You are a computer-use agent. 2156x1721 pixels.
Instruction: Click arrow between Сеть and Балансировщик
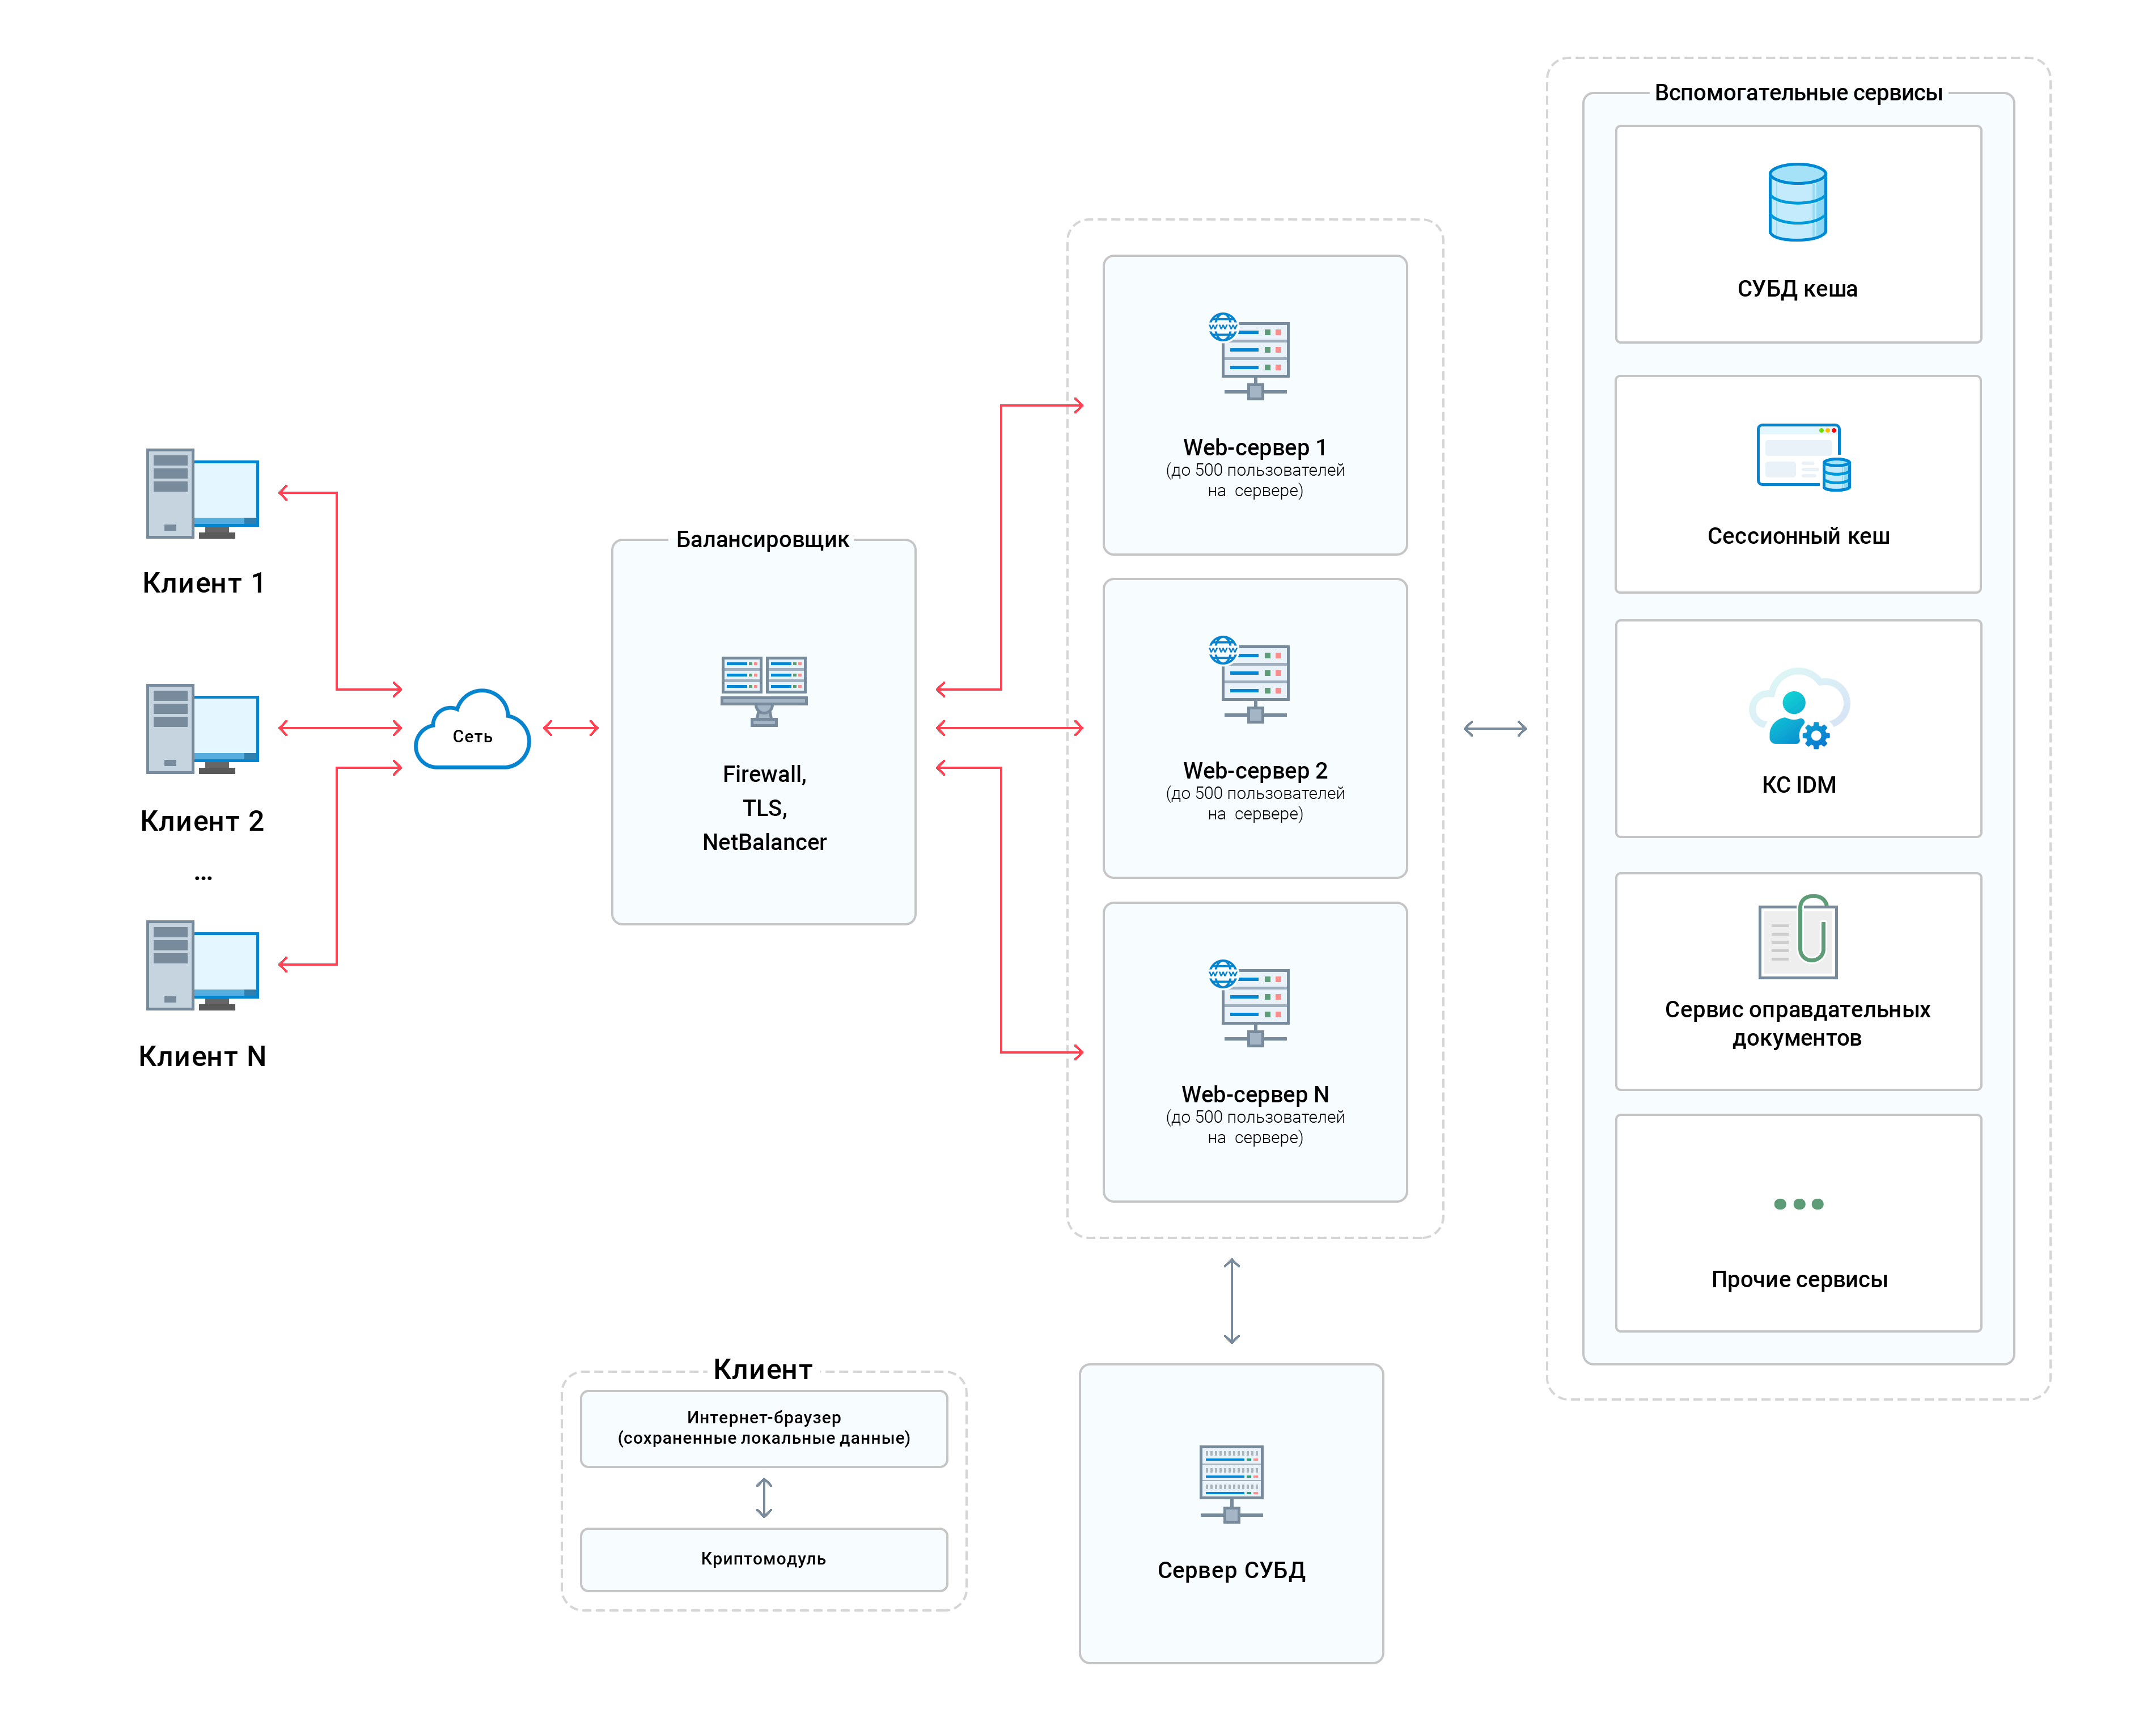pyautogui.click(x=571, y=729)
